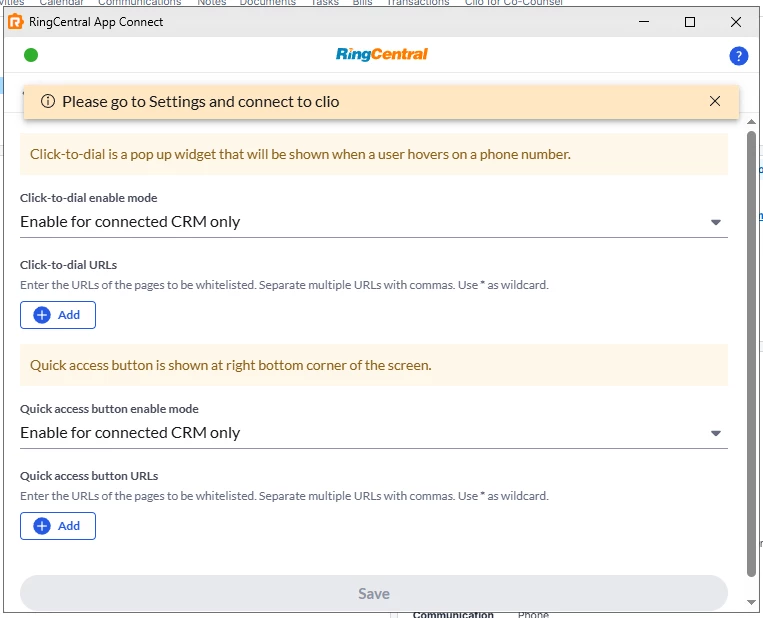Screen dimensions: 763x618
Task: Click 'Please go to Settings and connect to clio' text
Action: point(200,102)
